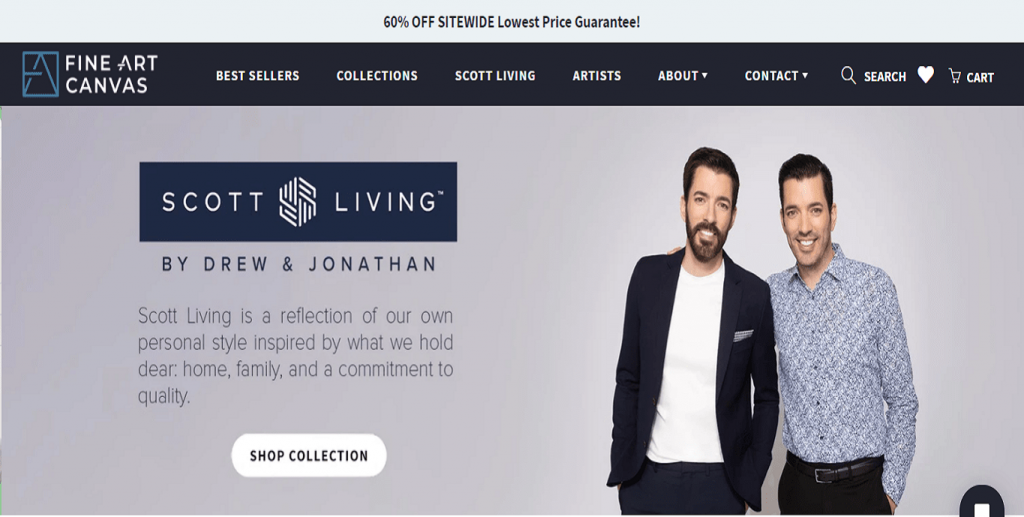1024x517 pixels.
Task: Click the 60% off sitewide banner
Action: coord(511,22)
